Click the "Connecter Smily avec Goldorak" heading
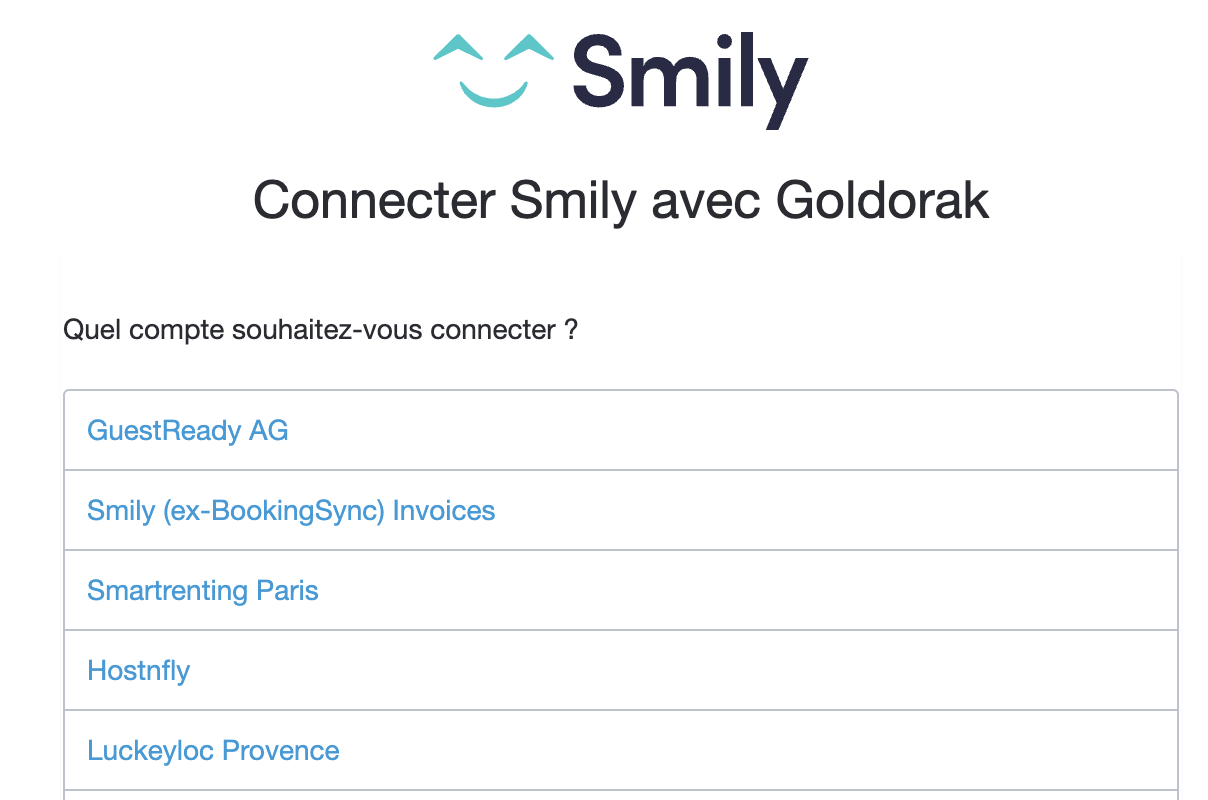The height and width of the screenshot is (800, 1208). click(621, 201)
